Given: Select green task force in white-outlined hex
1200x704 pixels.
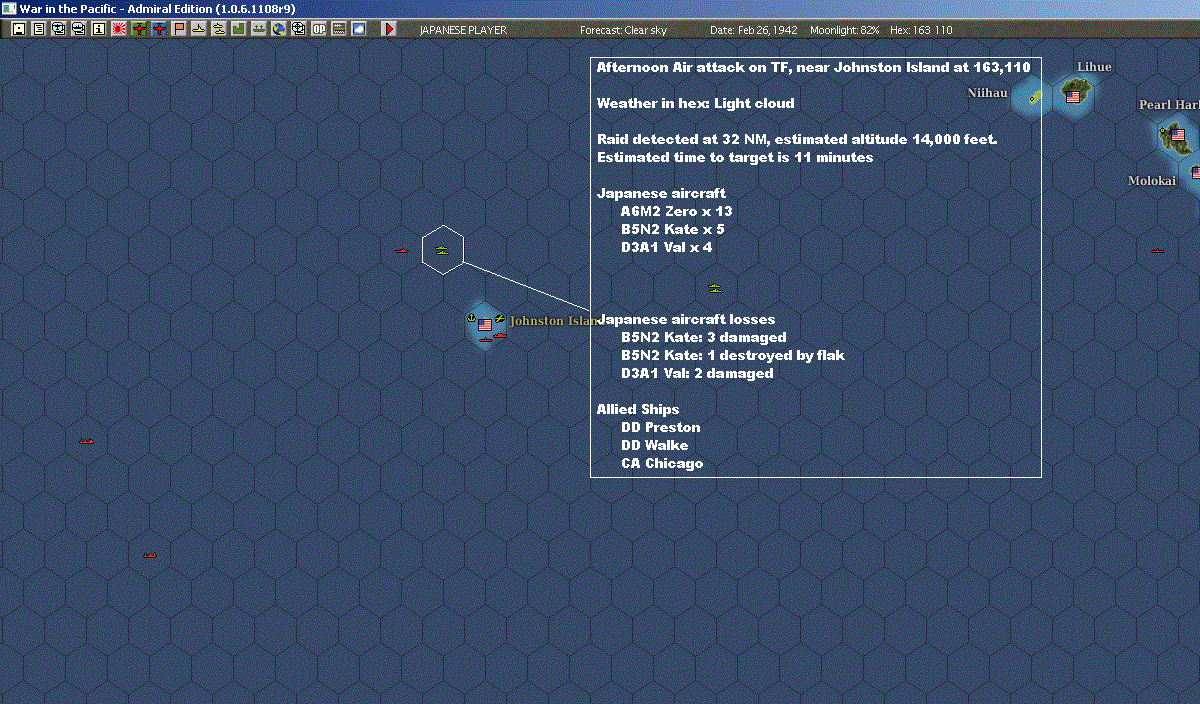Looking at the screenshot, I should tap(442, 250).
